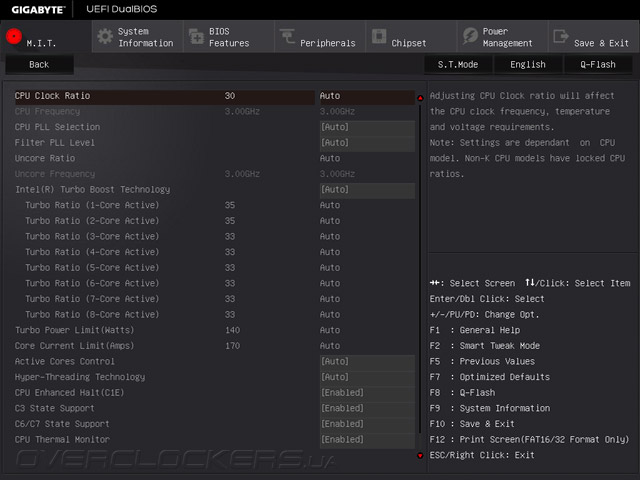The image size is (640, 480).
Task: Open the M.I.T. tab
Action: [46, 36]
